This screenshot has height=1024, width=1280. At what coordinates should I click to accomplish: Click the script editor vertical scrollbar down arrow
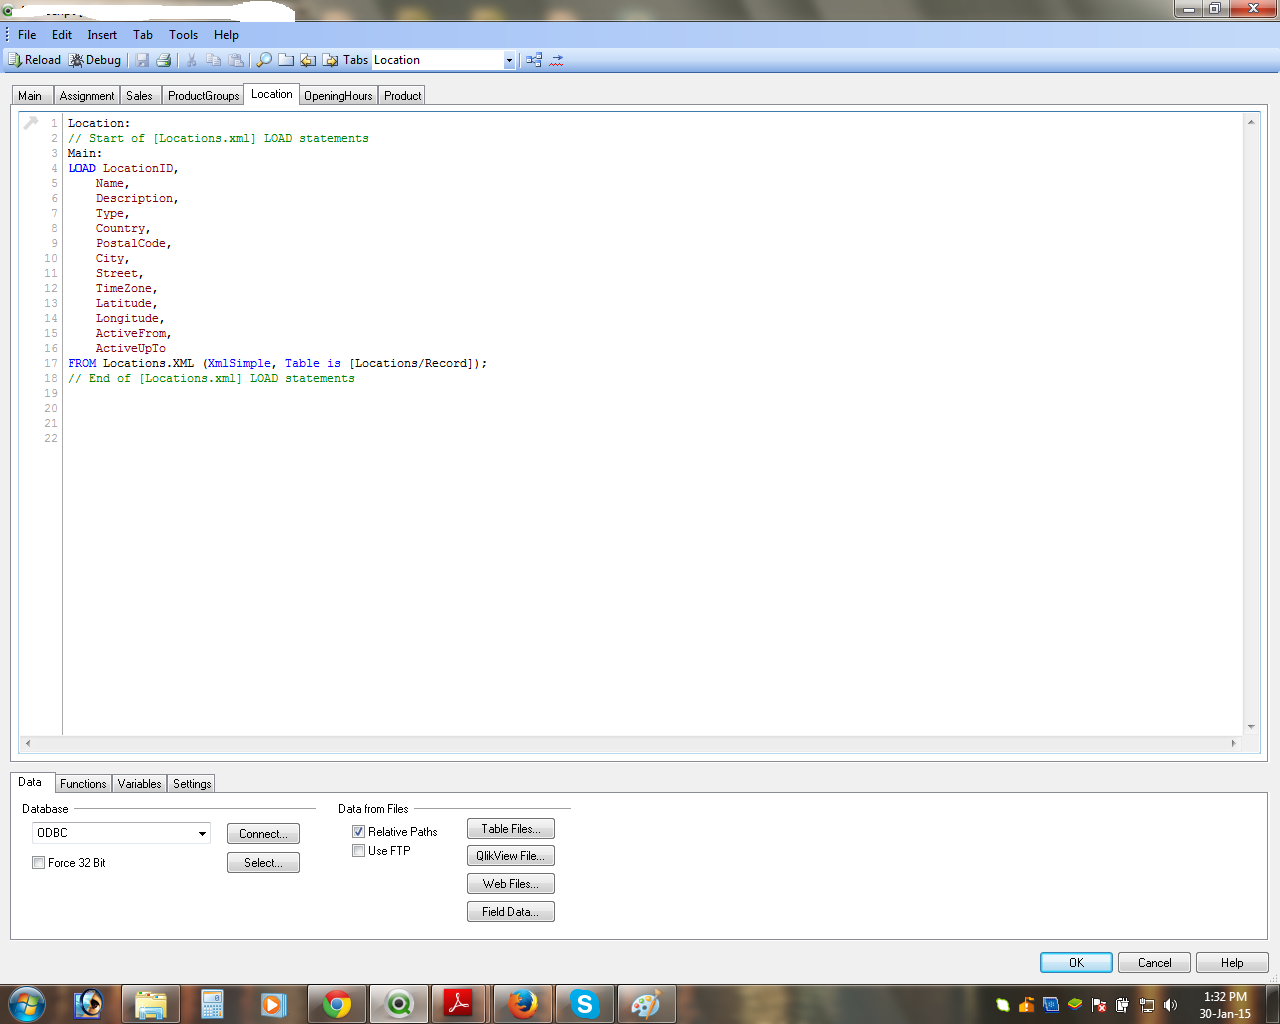(1251, 727)
